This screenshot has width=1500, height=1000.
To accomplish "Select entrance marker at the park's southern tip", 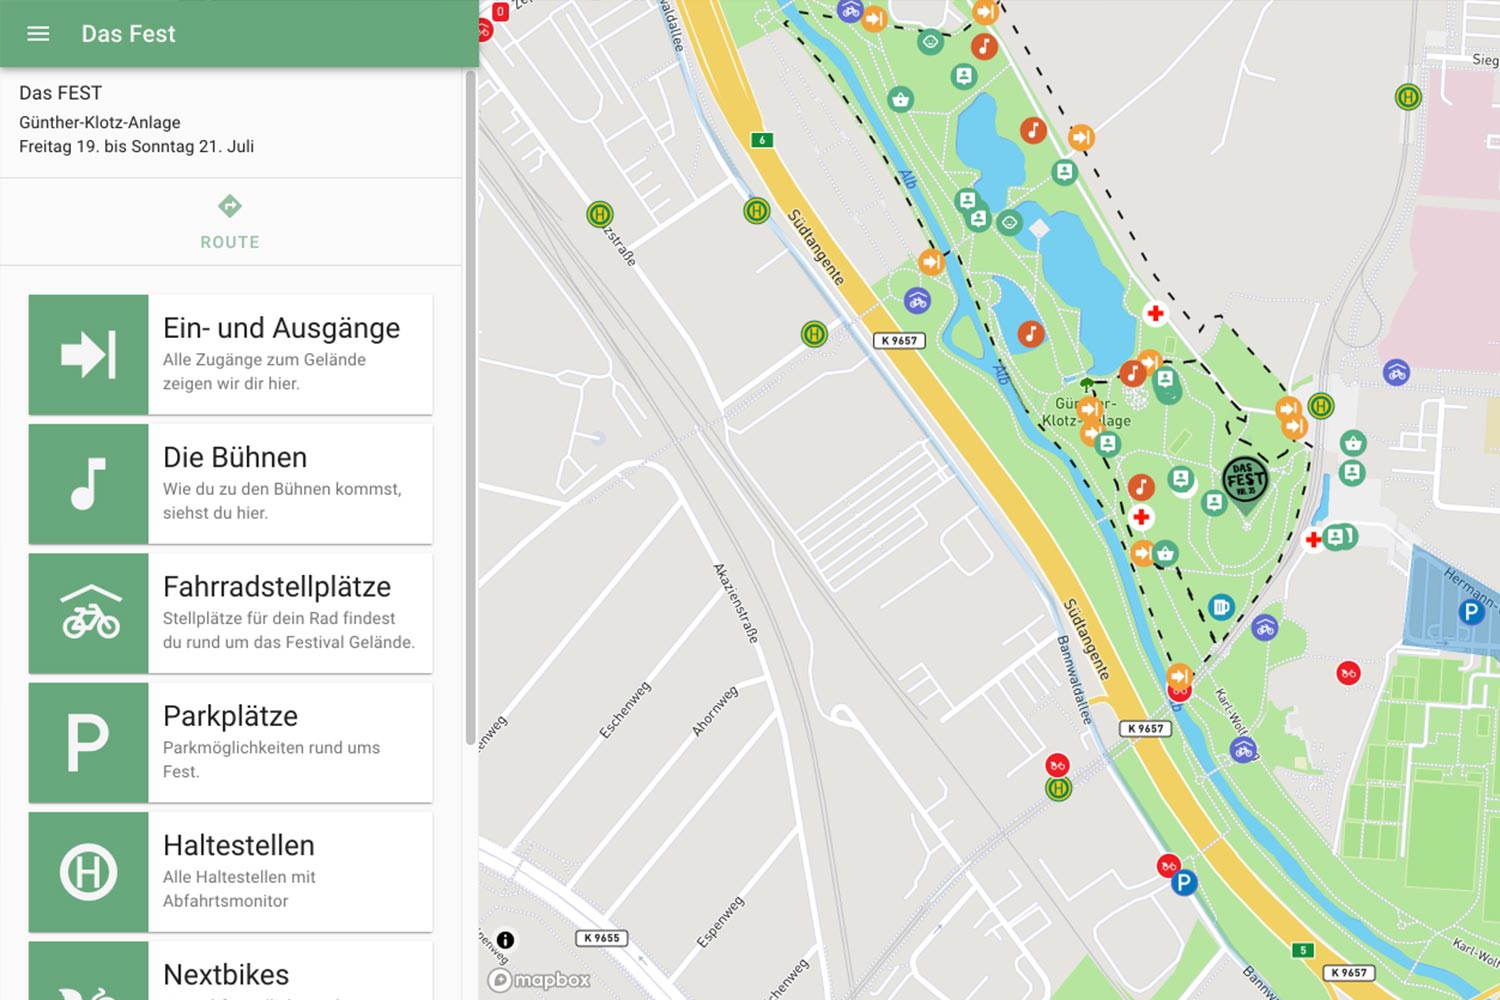I will point(1180,676).
